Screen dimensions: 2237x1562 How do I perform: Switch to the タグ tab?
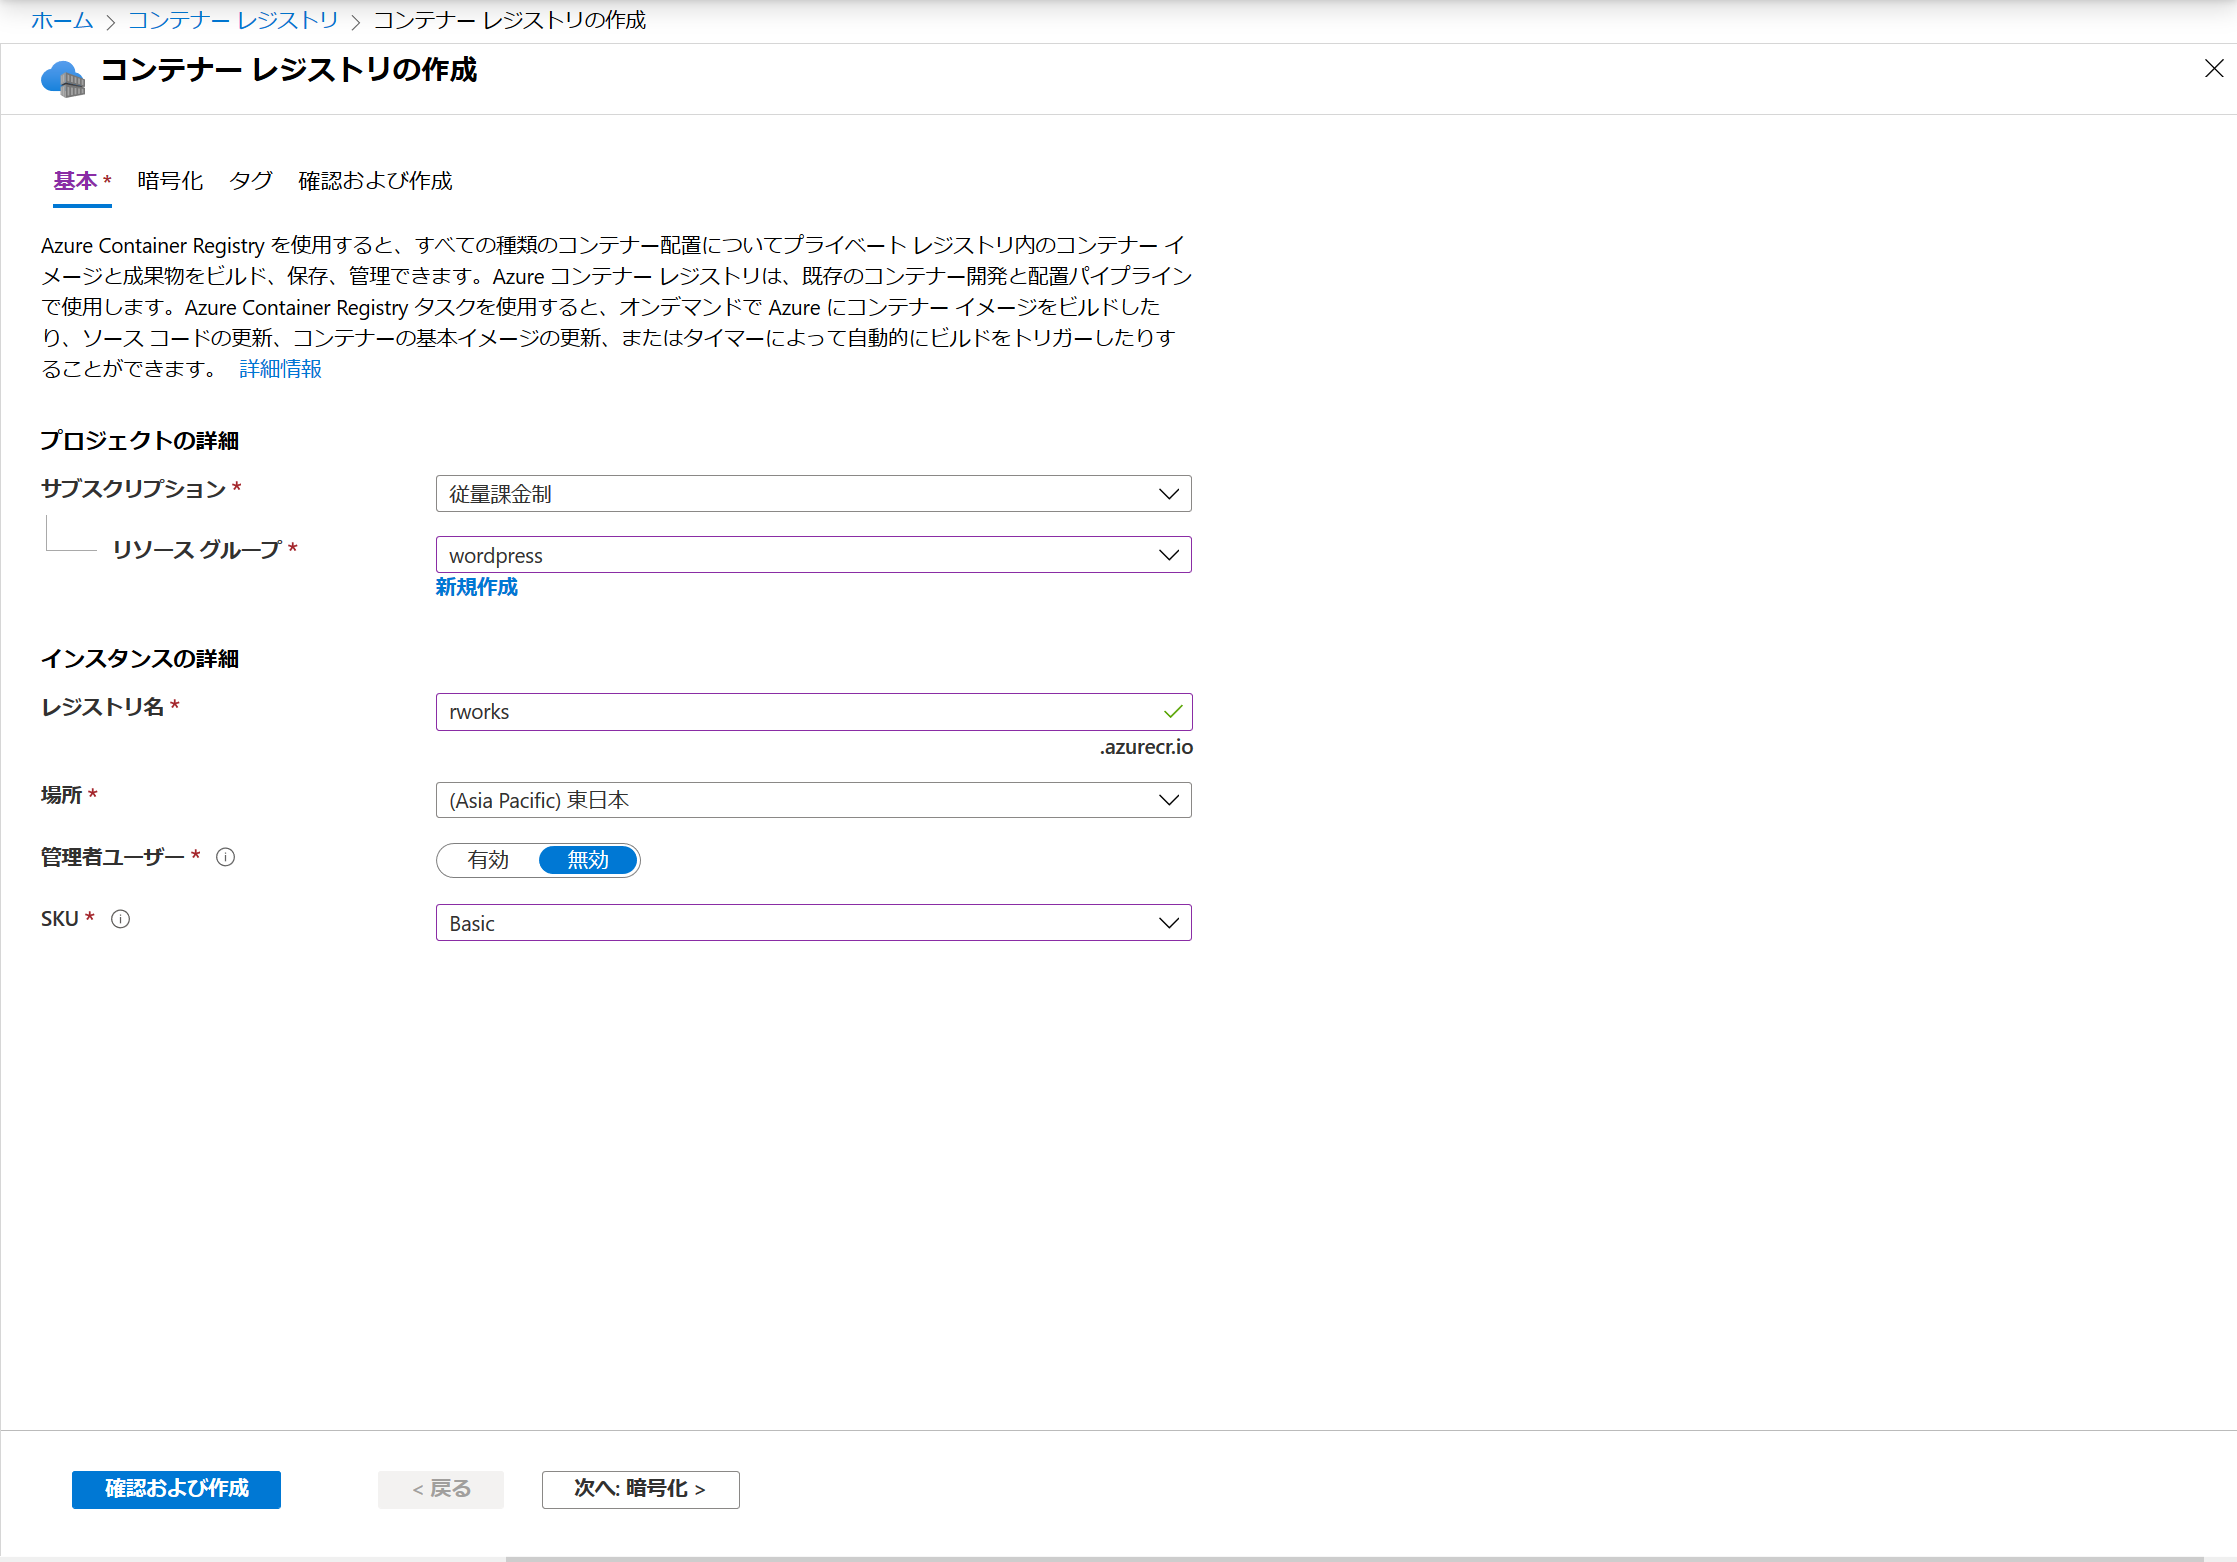coord(251,181)
